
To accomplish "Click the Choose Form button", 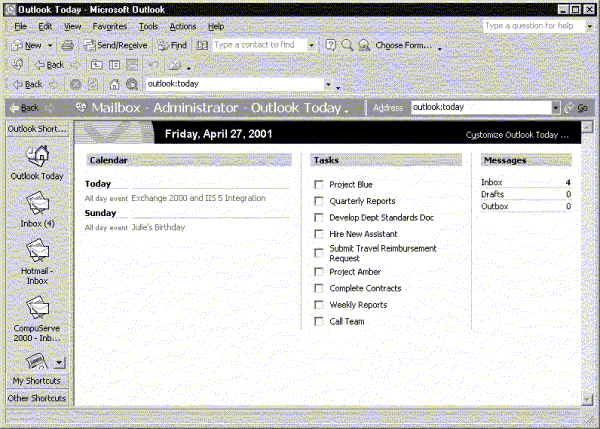I will pos(403,46).
